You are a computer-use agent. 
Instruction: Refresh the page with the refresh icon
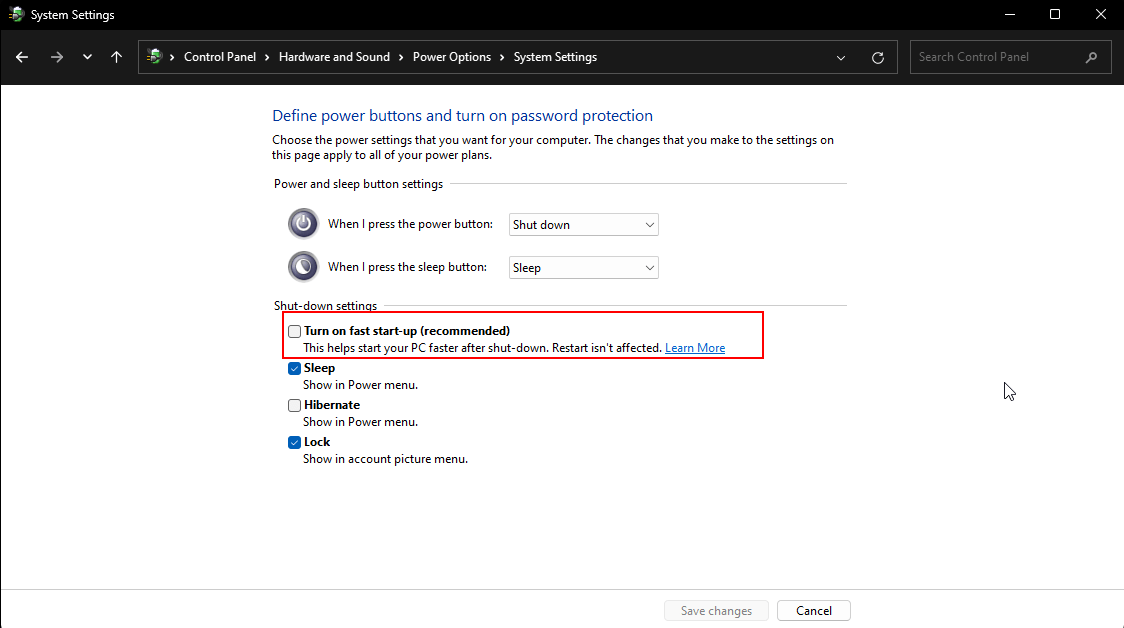(878, 57)
